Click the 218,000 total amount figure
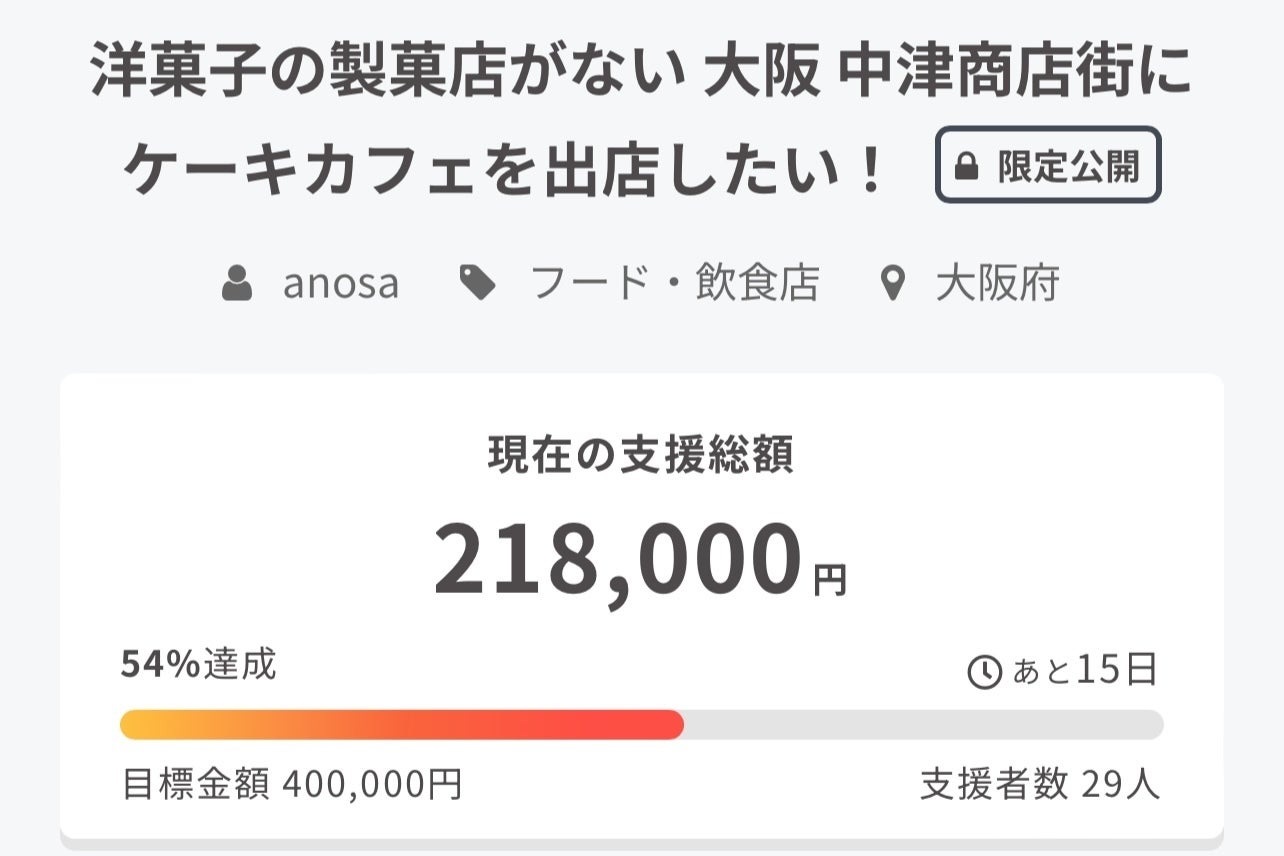 click(x=617, y=561)
